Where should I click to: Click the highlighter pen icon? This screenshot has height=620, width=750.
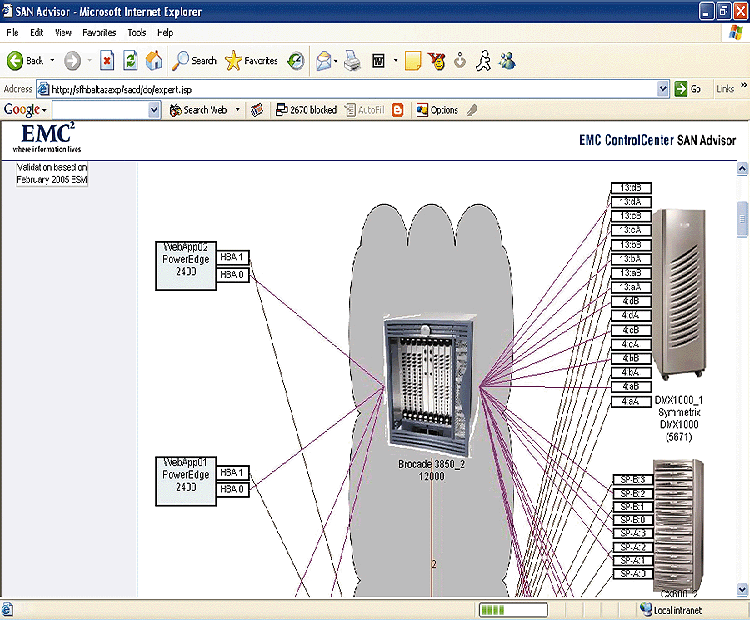(472, 110)
